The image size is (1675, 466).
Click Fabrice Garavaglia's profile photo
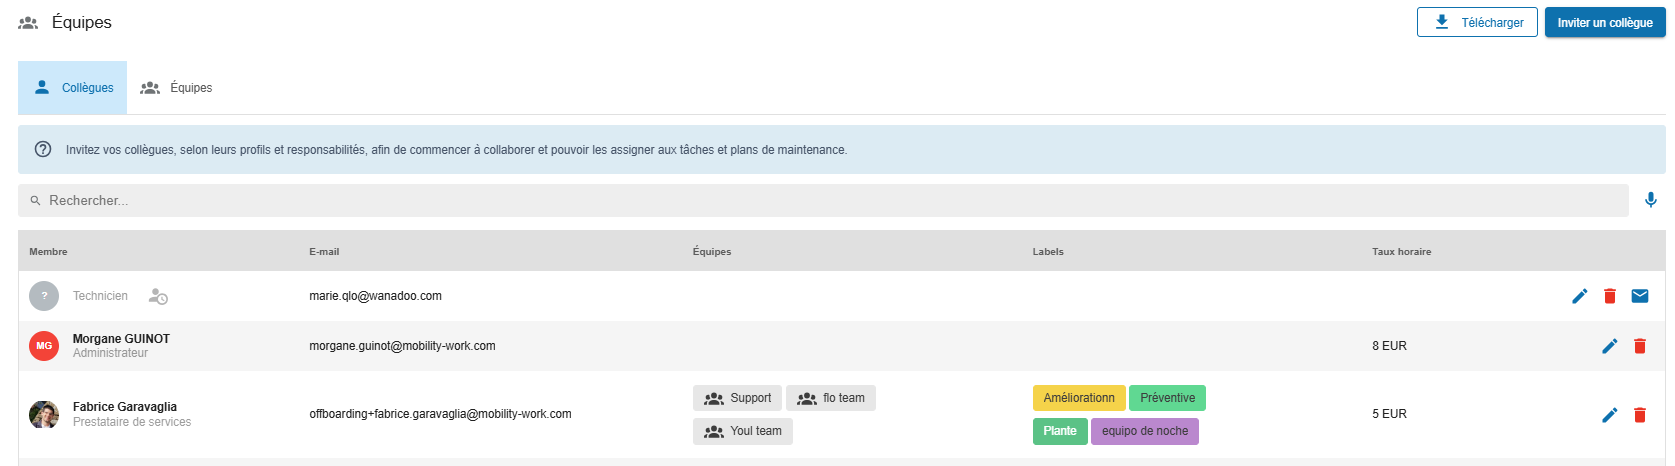[44, 414]
